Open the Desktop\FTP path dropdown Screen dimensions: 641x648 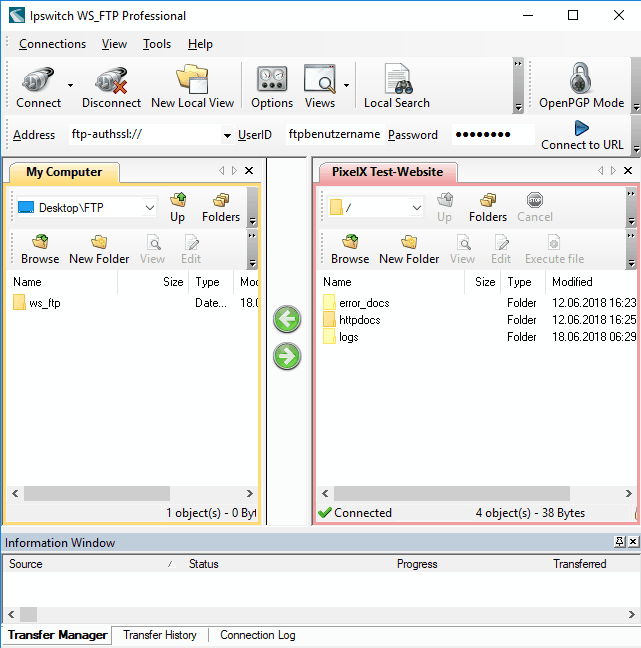[x=150, y=207]
